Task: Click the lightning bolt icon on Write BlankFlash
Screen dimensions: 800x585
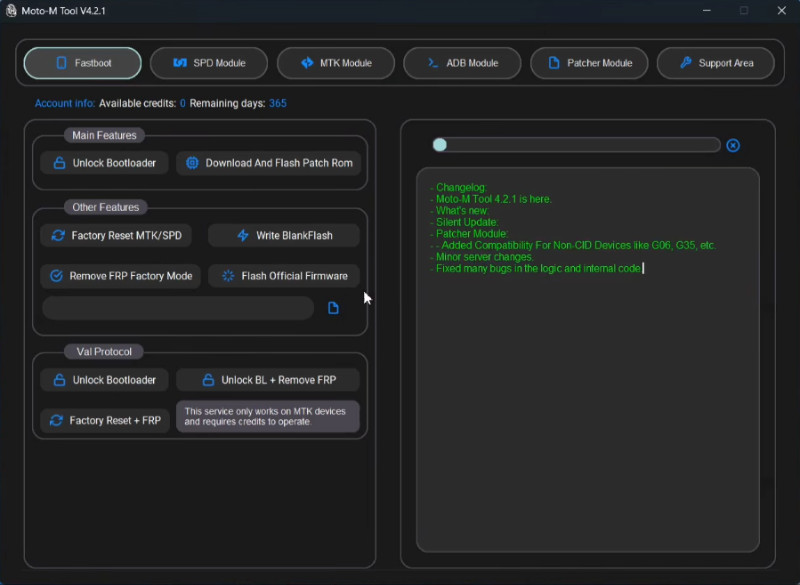Action: point(243,236)
